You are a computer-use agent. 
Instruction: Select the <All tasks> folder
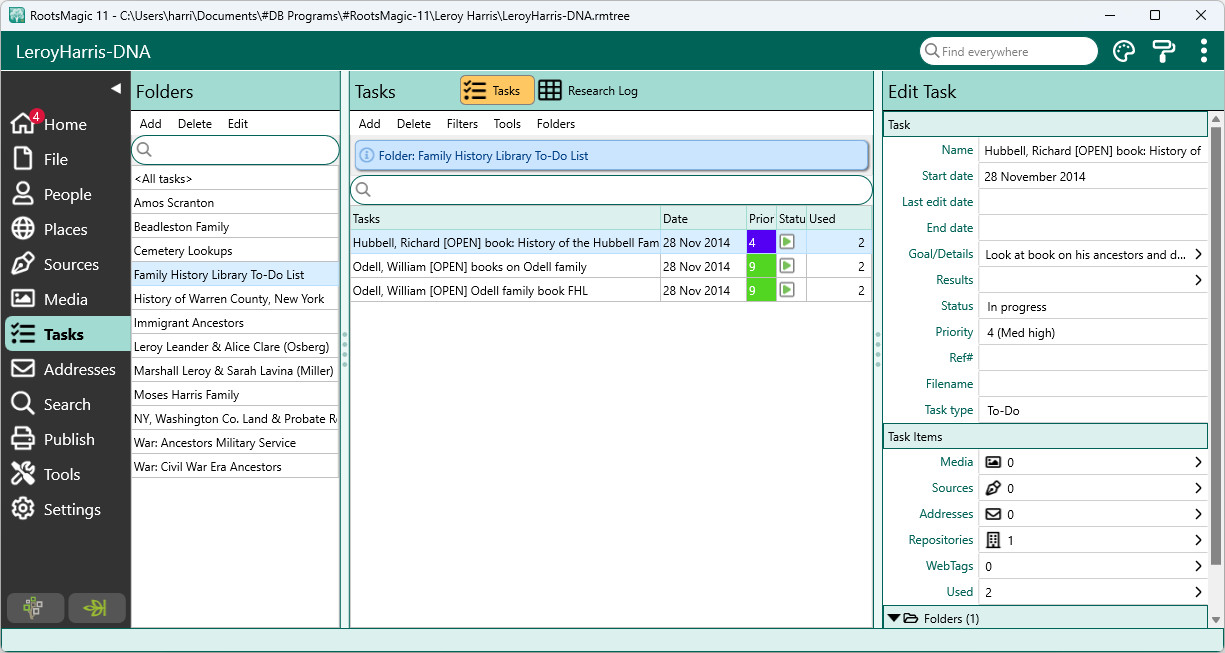pos(235,179)
